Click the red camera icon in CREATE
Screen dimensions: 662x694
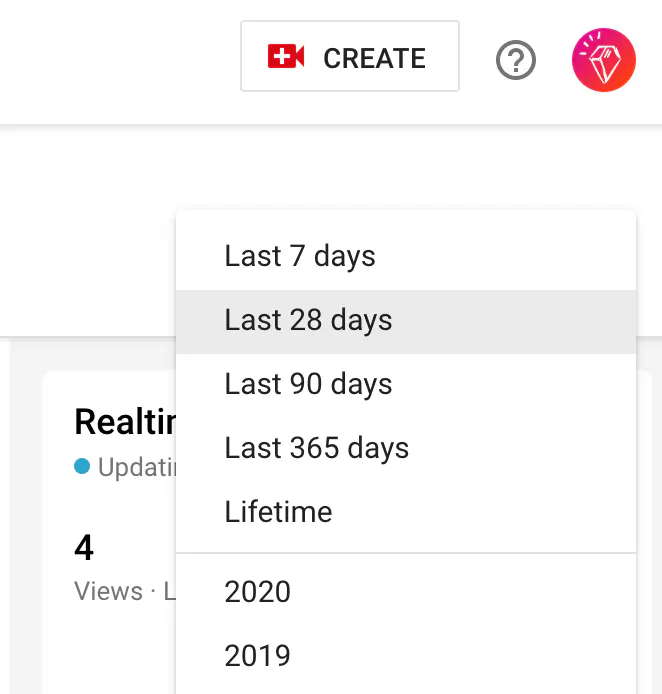click(286, 57)
